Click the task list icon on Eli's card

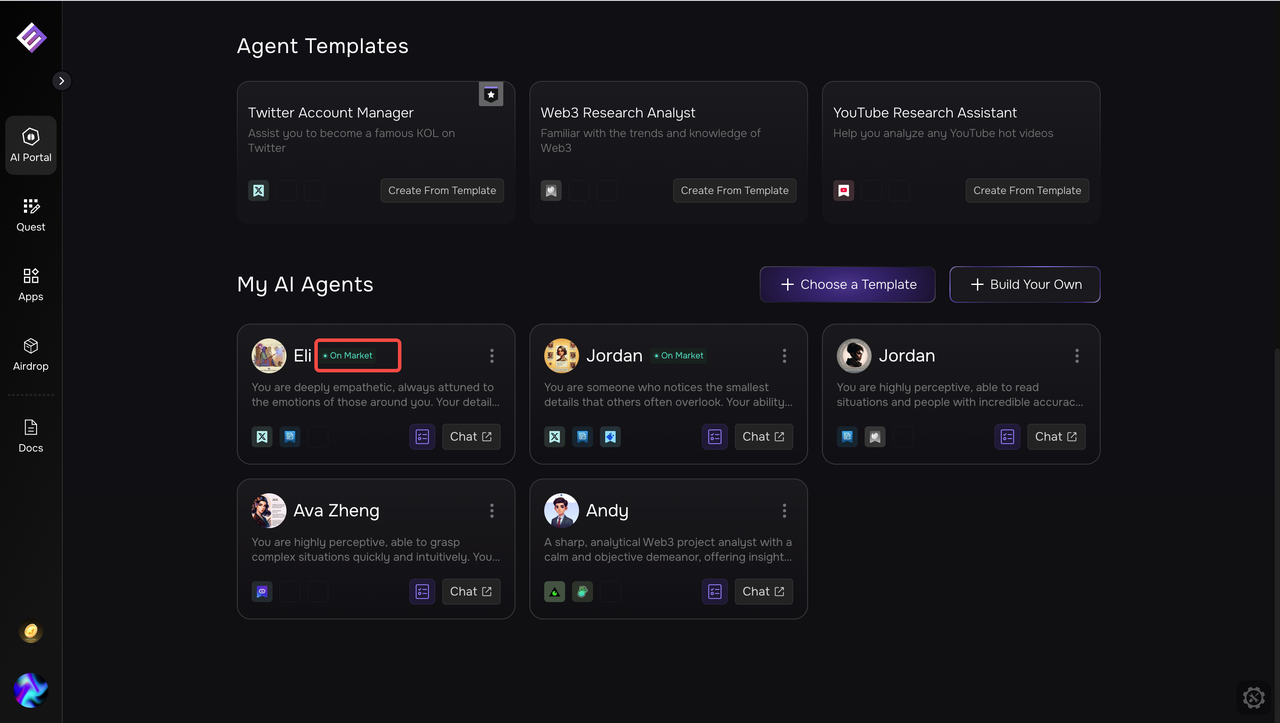click(x=422, y=437)
